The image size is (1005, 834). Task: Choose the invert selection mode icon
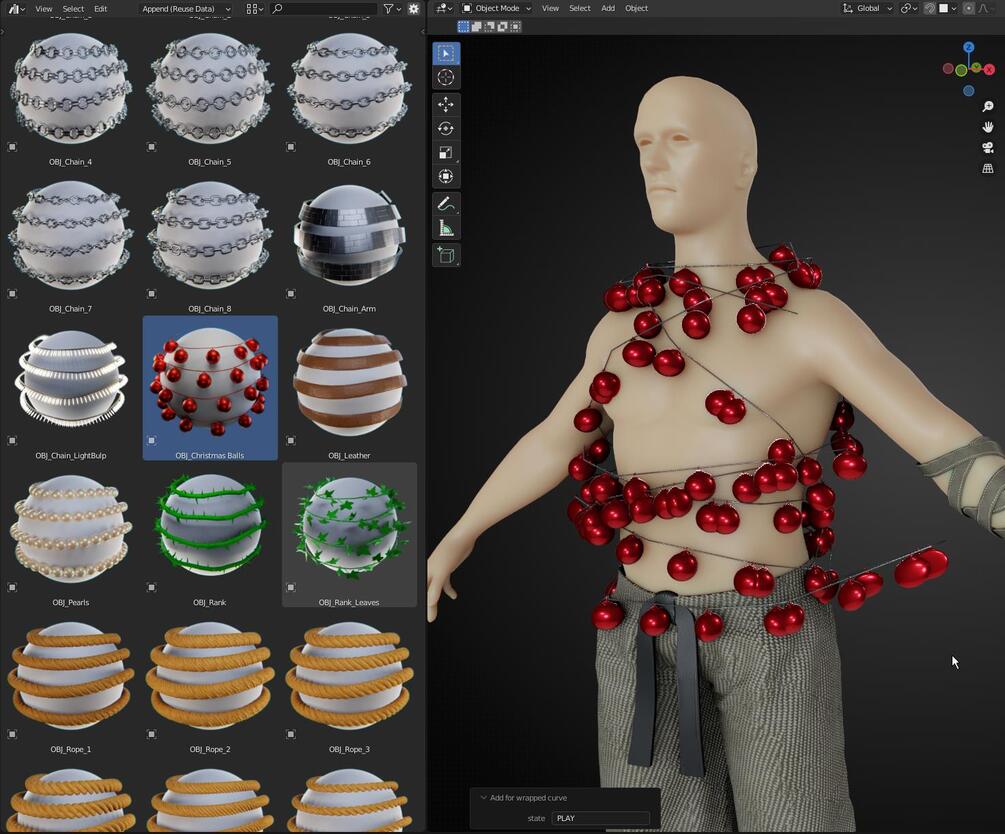tap(502, 26)
